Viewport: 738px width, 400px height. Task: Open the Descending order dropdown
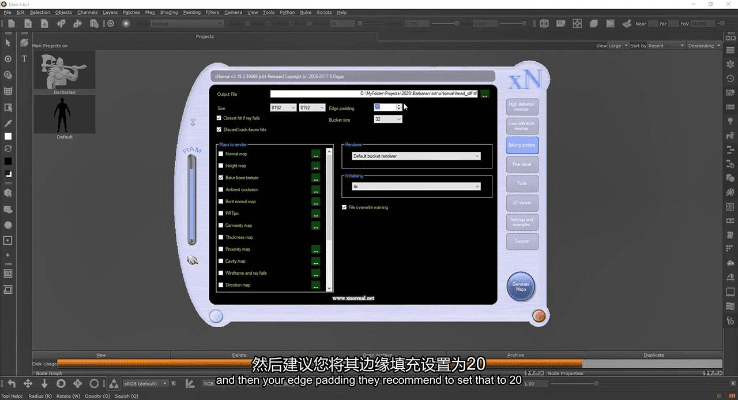(x=704, y=46)
